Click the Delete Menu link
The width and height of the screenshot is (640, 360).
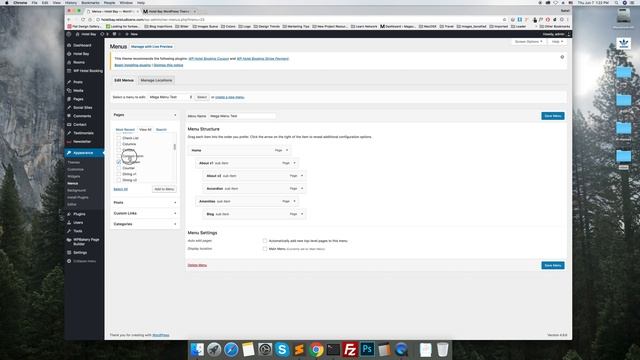[x=197, y=265]
